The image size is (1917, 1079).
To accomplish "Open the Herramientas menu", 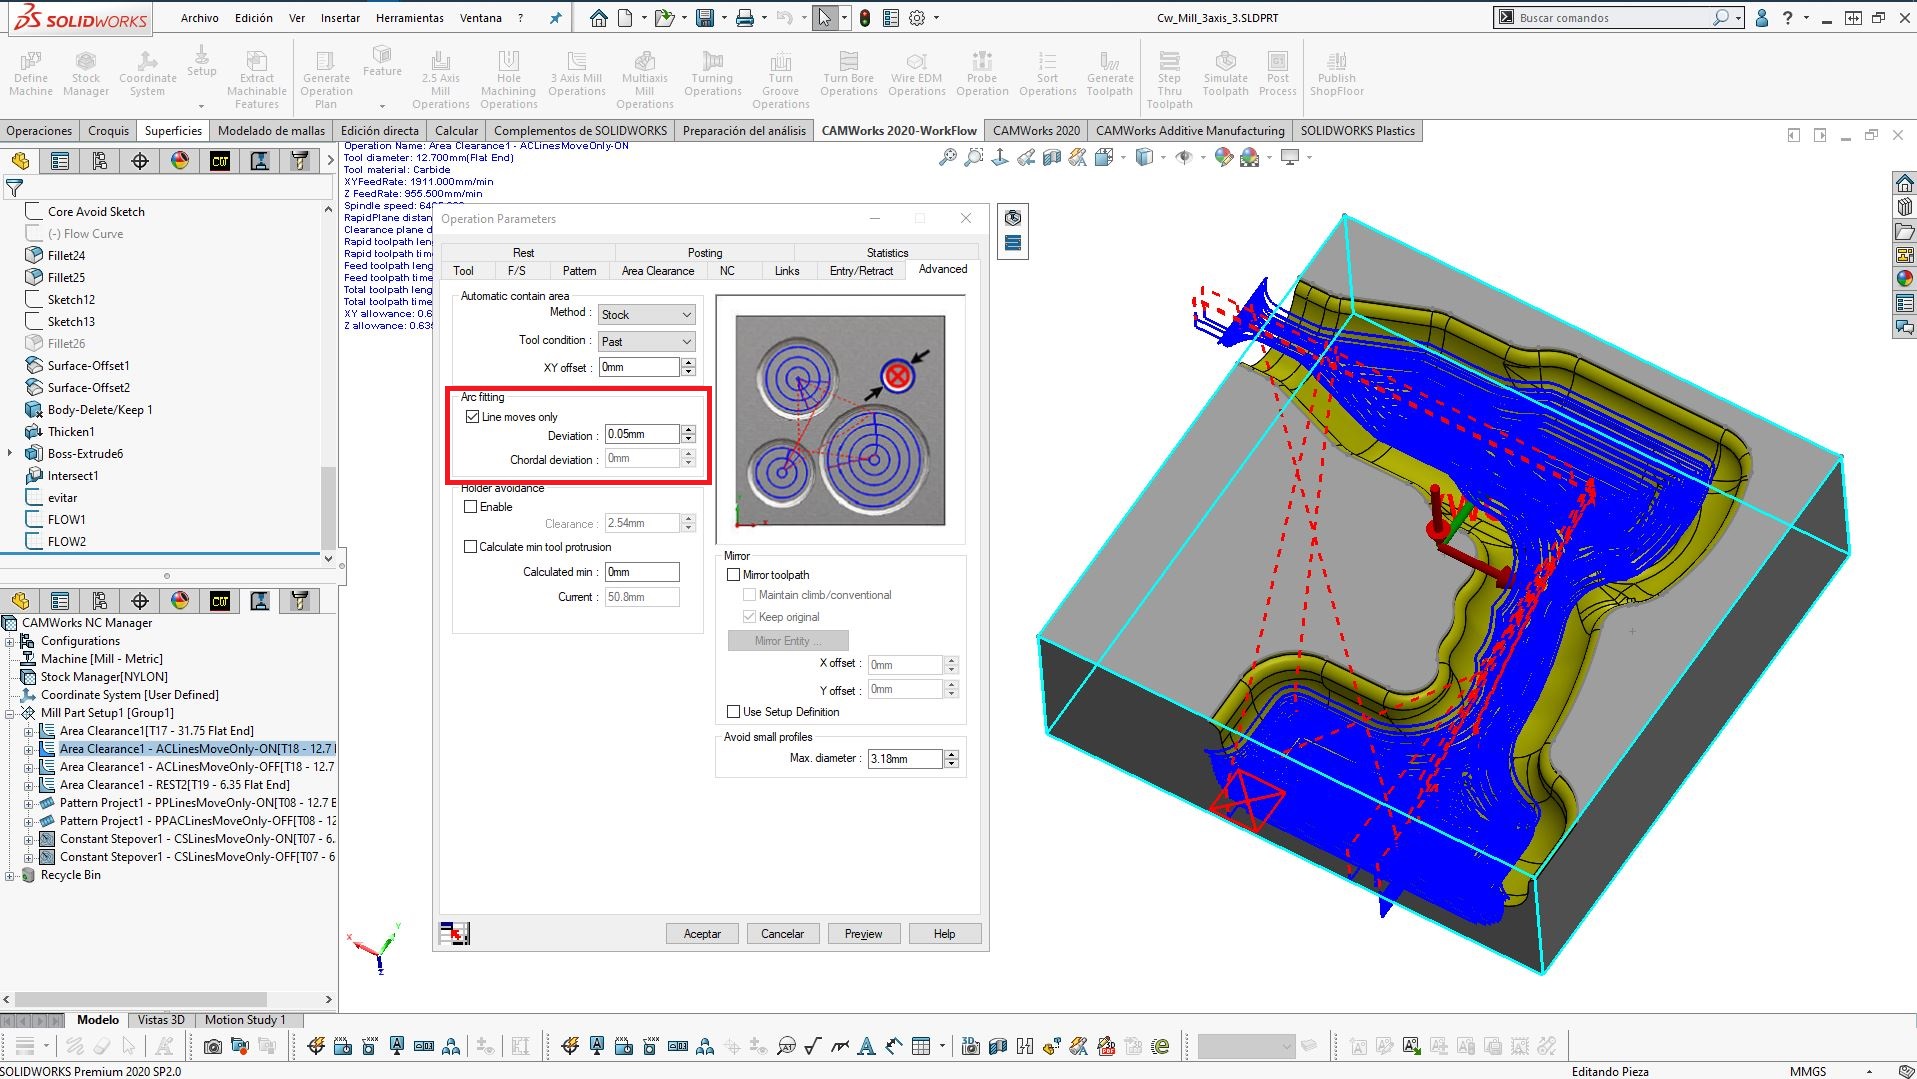I will coord(409,18).
